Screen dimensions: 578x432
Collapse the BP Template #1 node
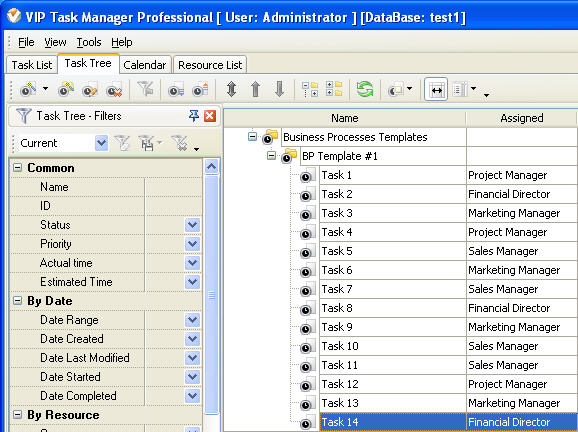click(x=271, y=156)
